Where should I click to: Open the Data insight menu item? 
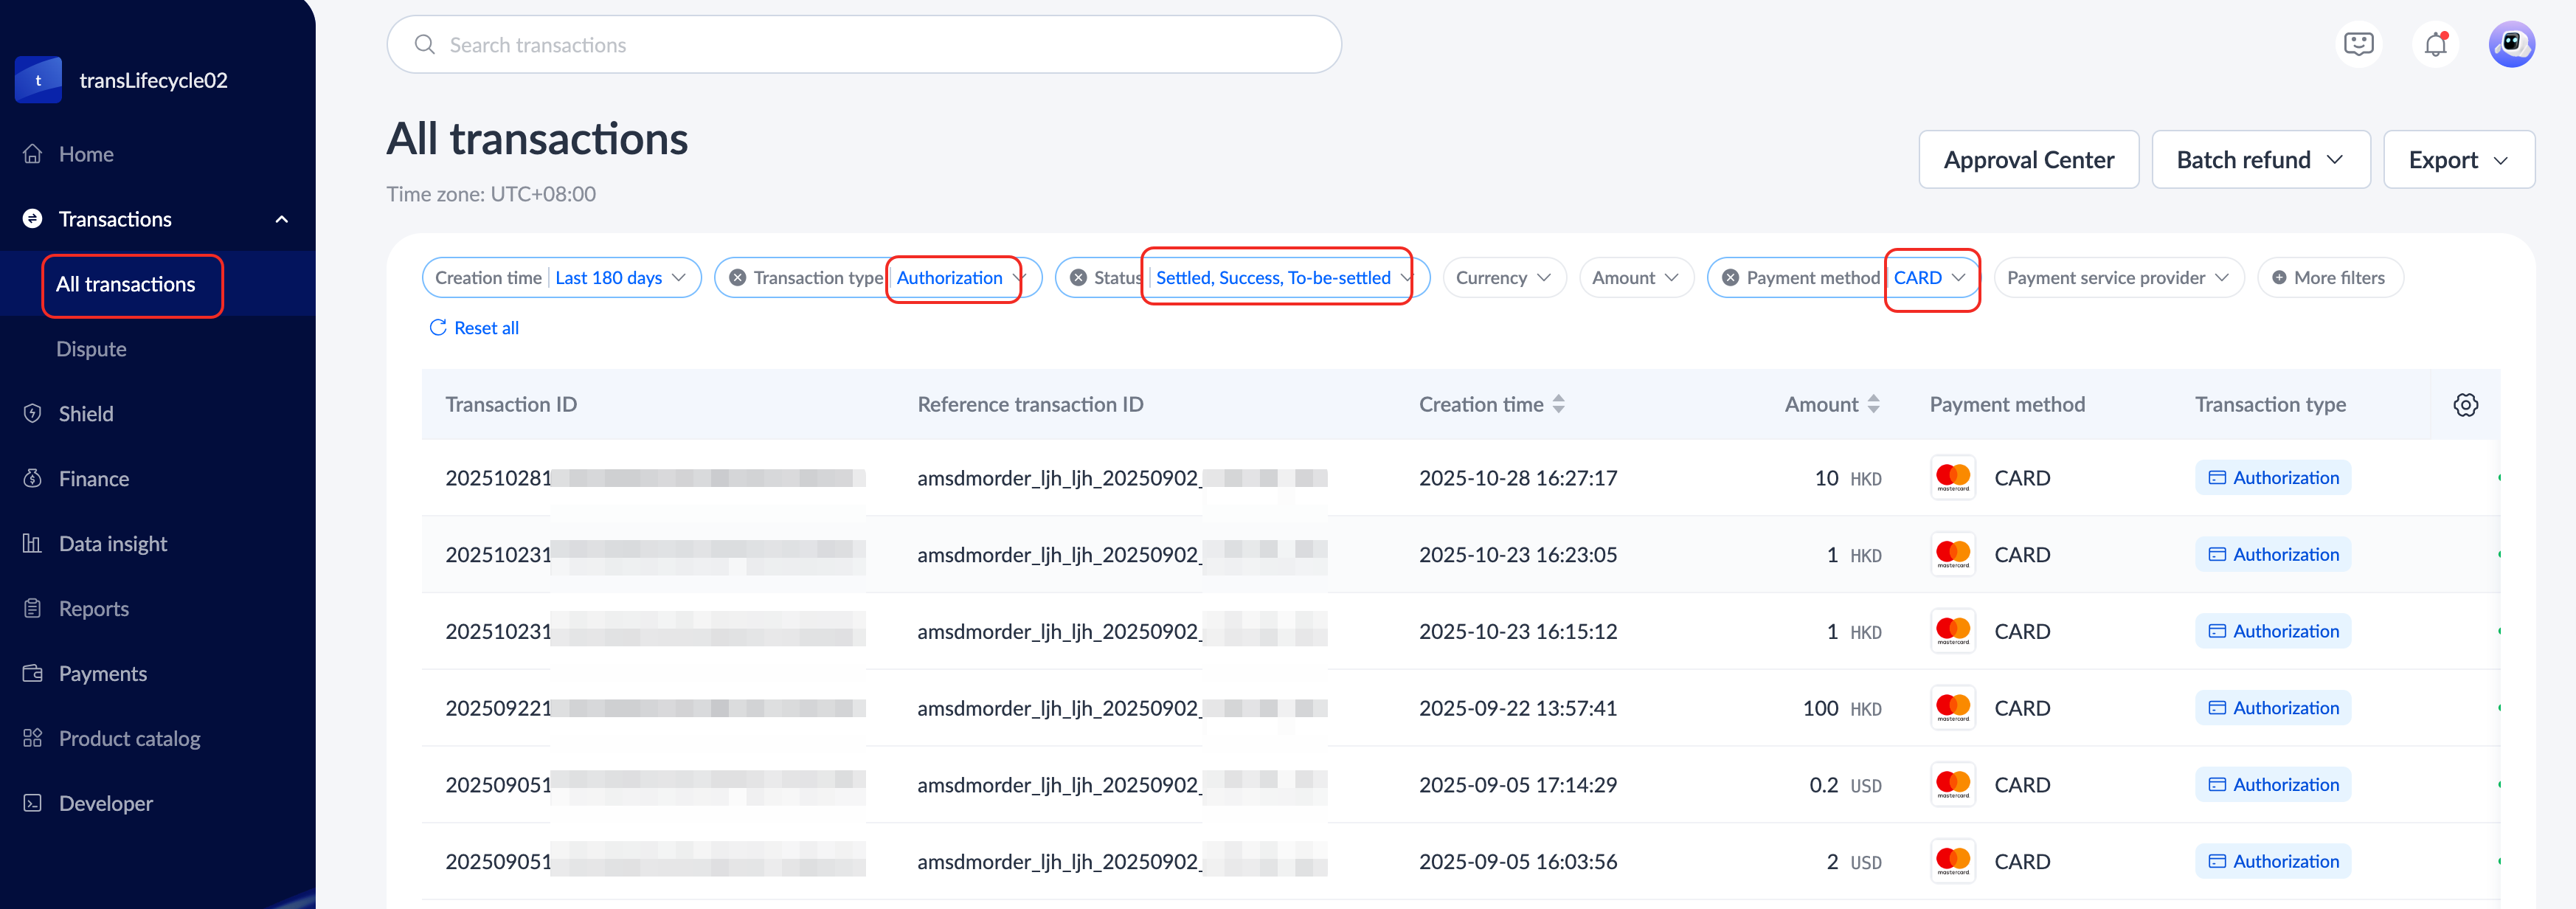pyautogui.click(x=112, y=544)
